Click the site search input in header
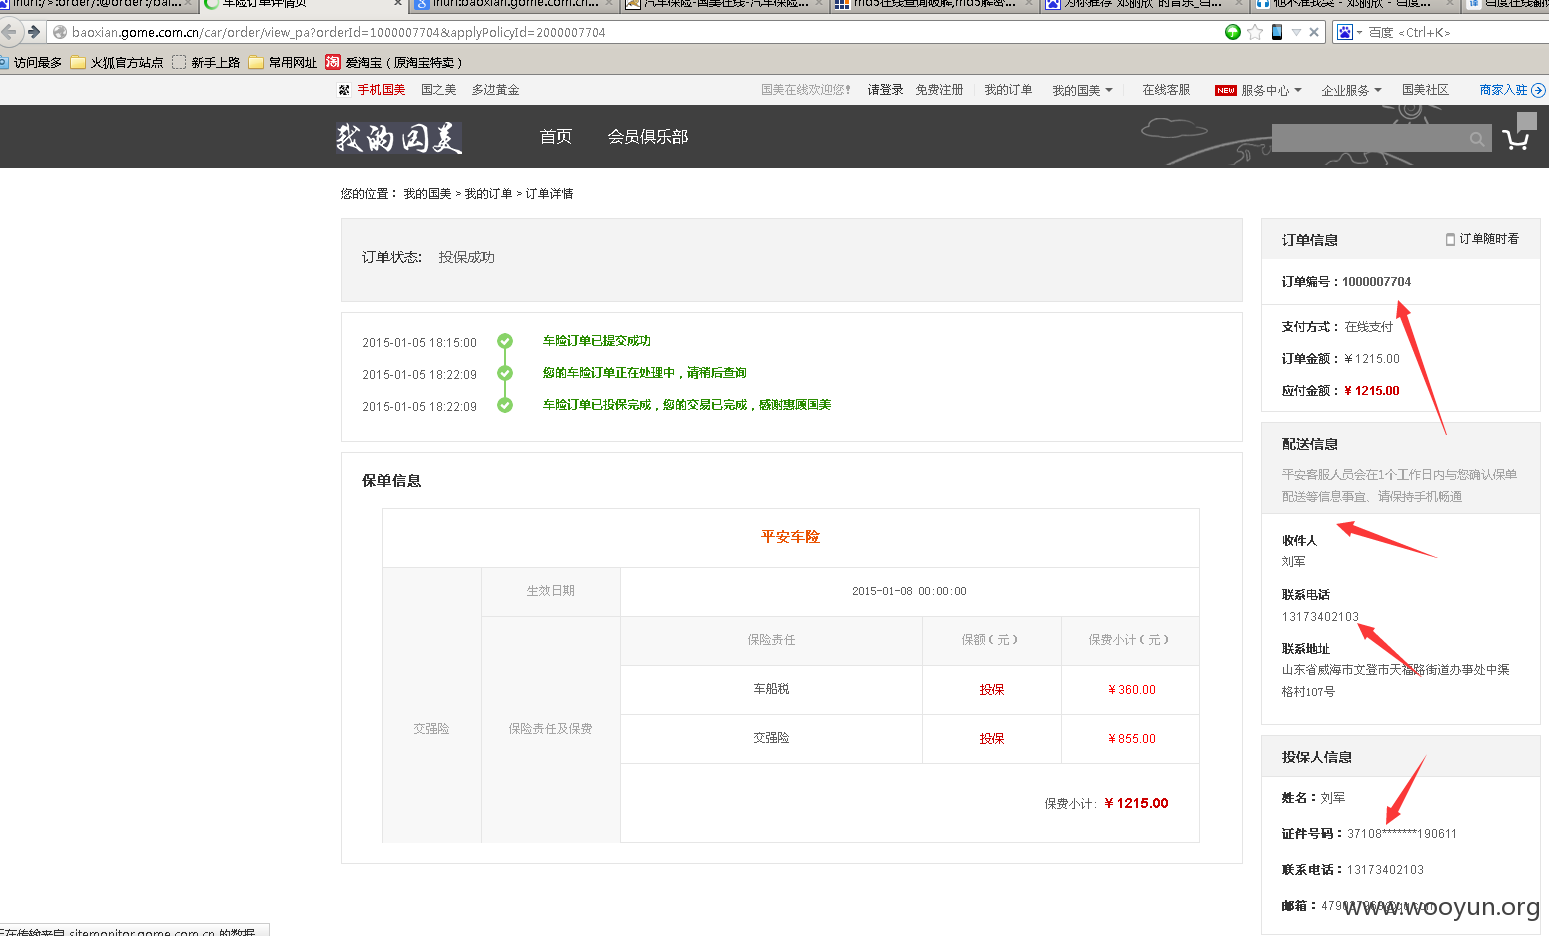 click(x=1368, y=139)
